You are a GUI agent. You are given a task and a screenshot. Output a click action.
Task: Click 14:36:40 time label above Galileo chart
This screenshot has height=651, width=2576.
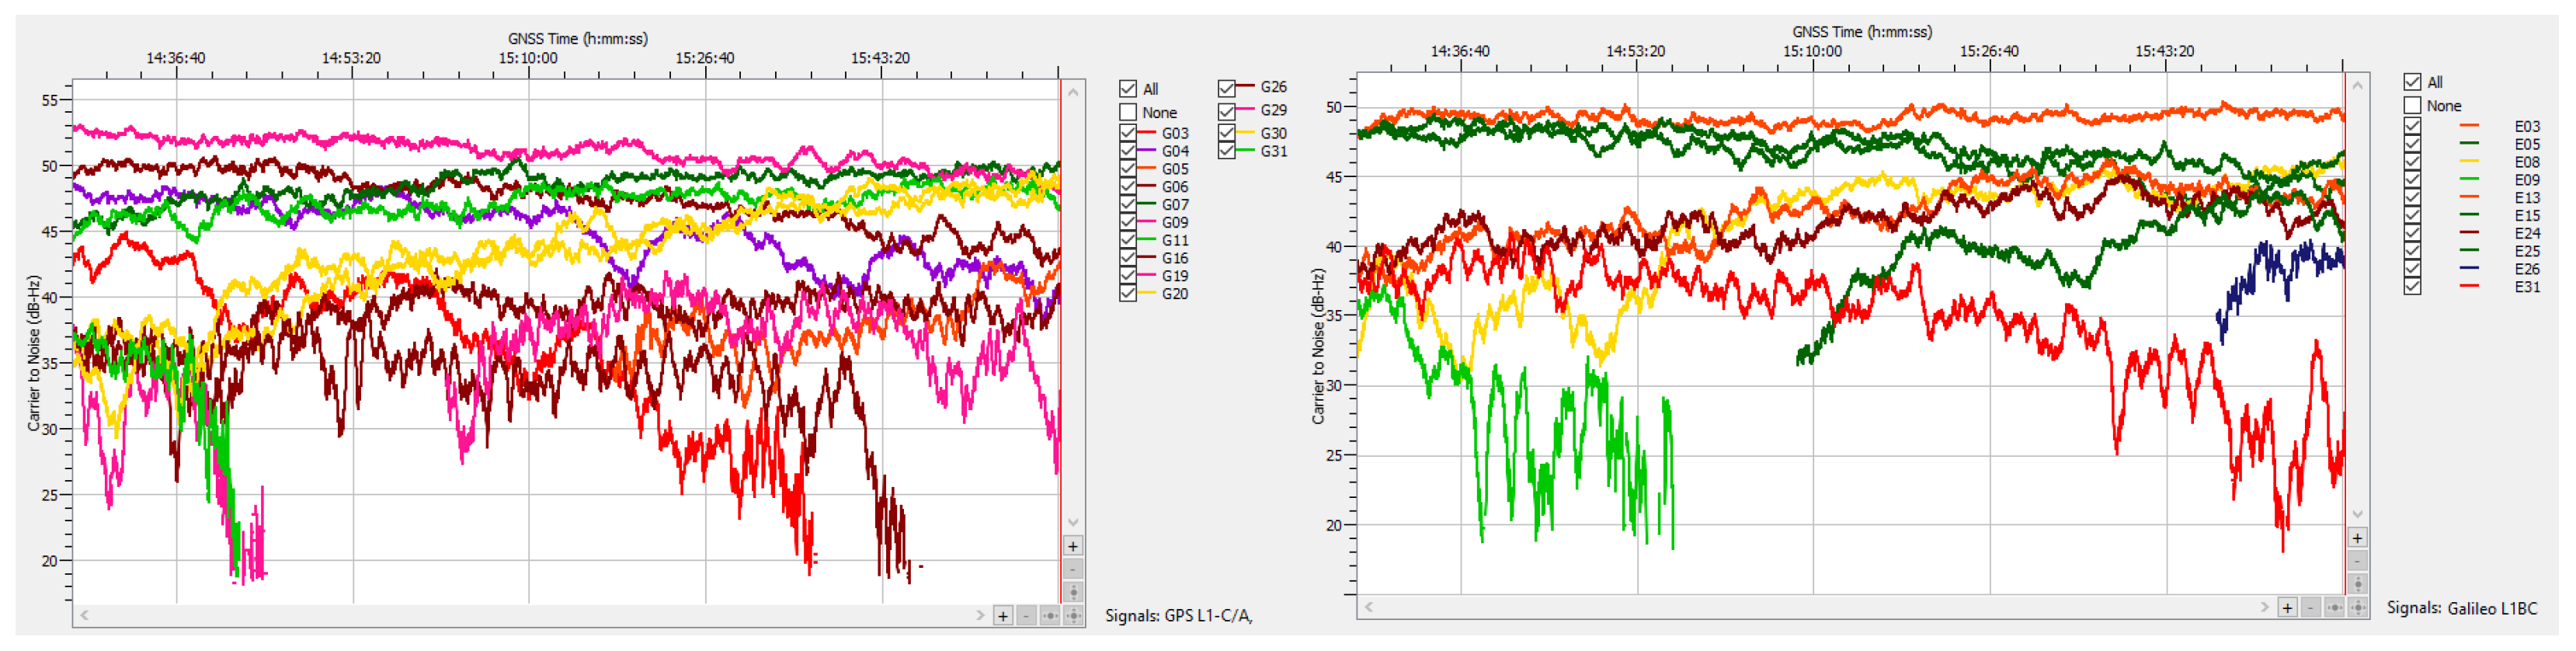[1460, 51]
